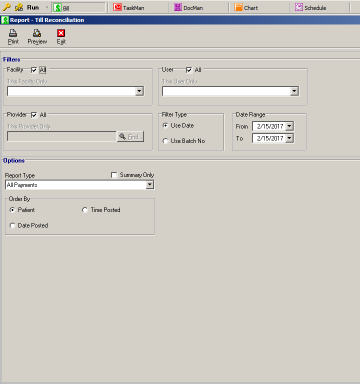This screenshot has width=360, height=384.
Task: Select Order By Time Posted option
Action: [85, 210]
